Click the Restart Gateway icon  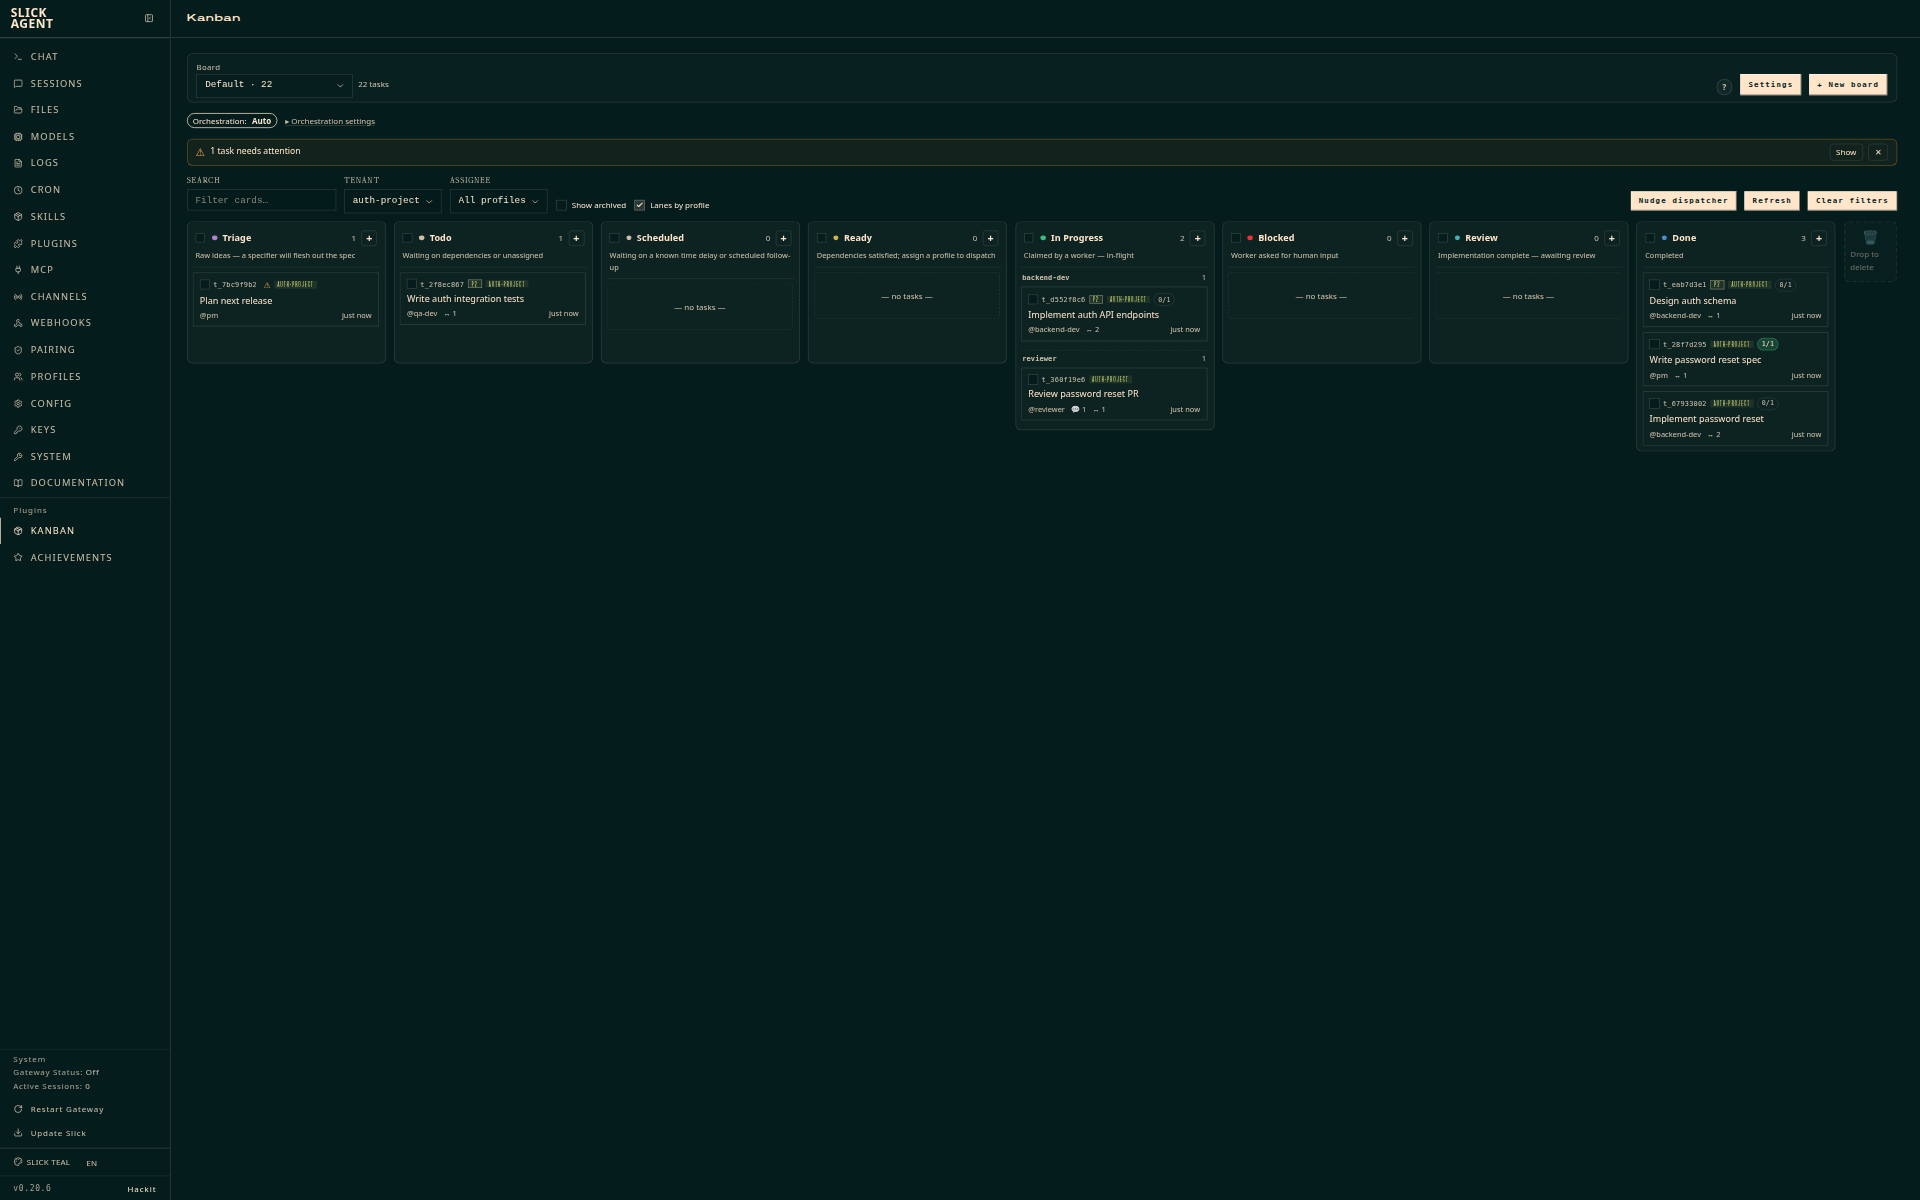[18, 1109]
